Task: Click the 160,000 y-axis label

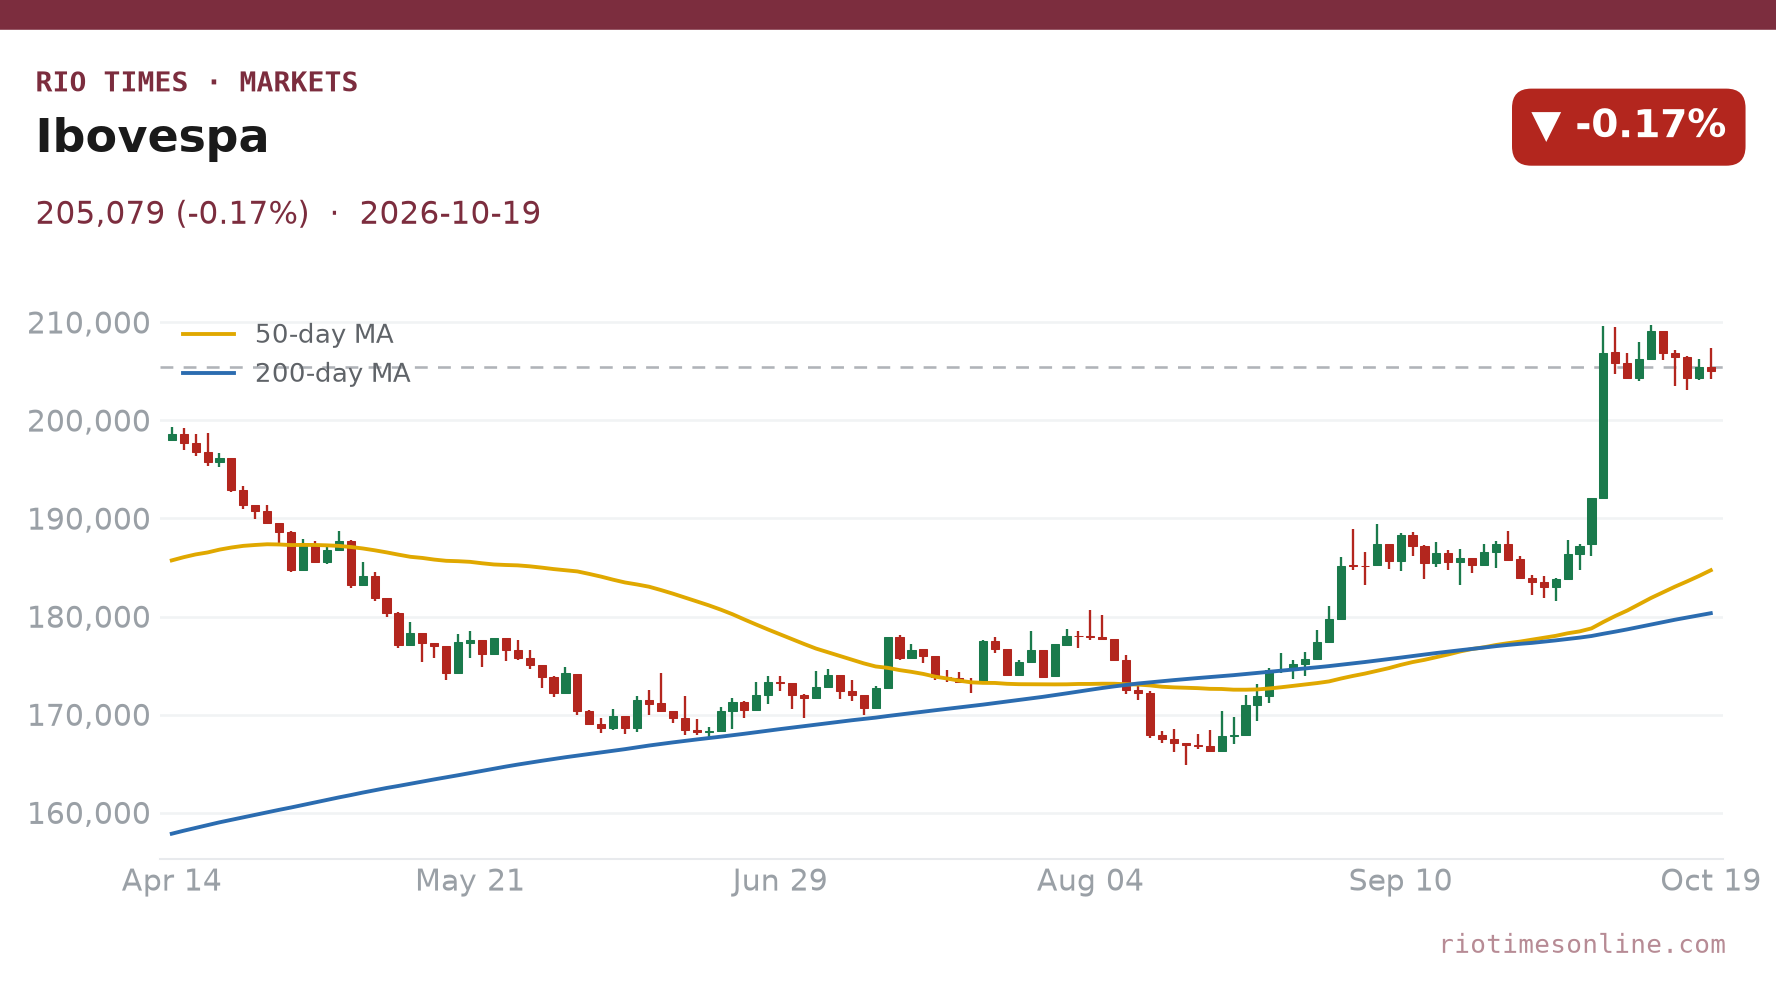Action: pos(88,814)
